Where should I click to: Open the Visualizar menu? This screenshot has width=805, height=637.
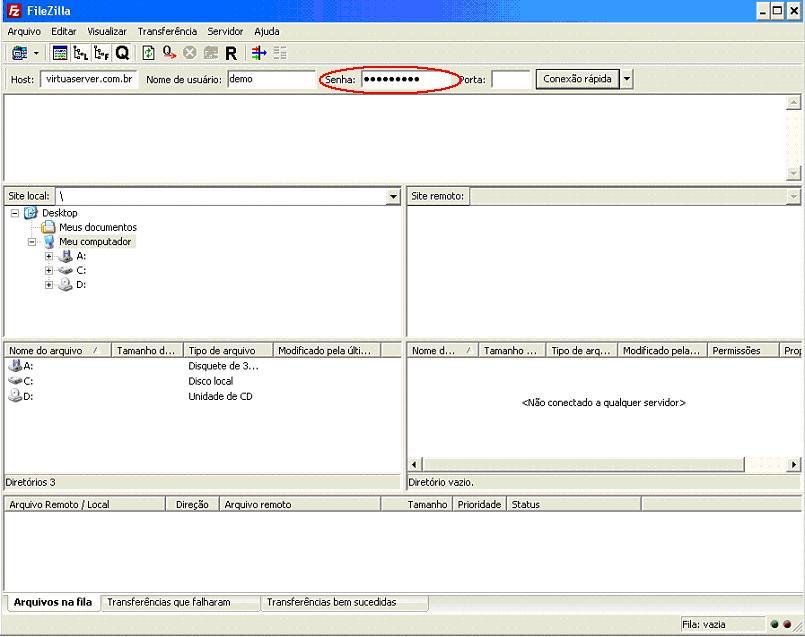[x=107, y=31]
